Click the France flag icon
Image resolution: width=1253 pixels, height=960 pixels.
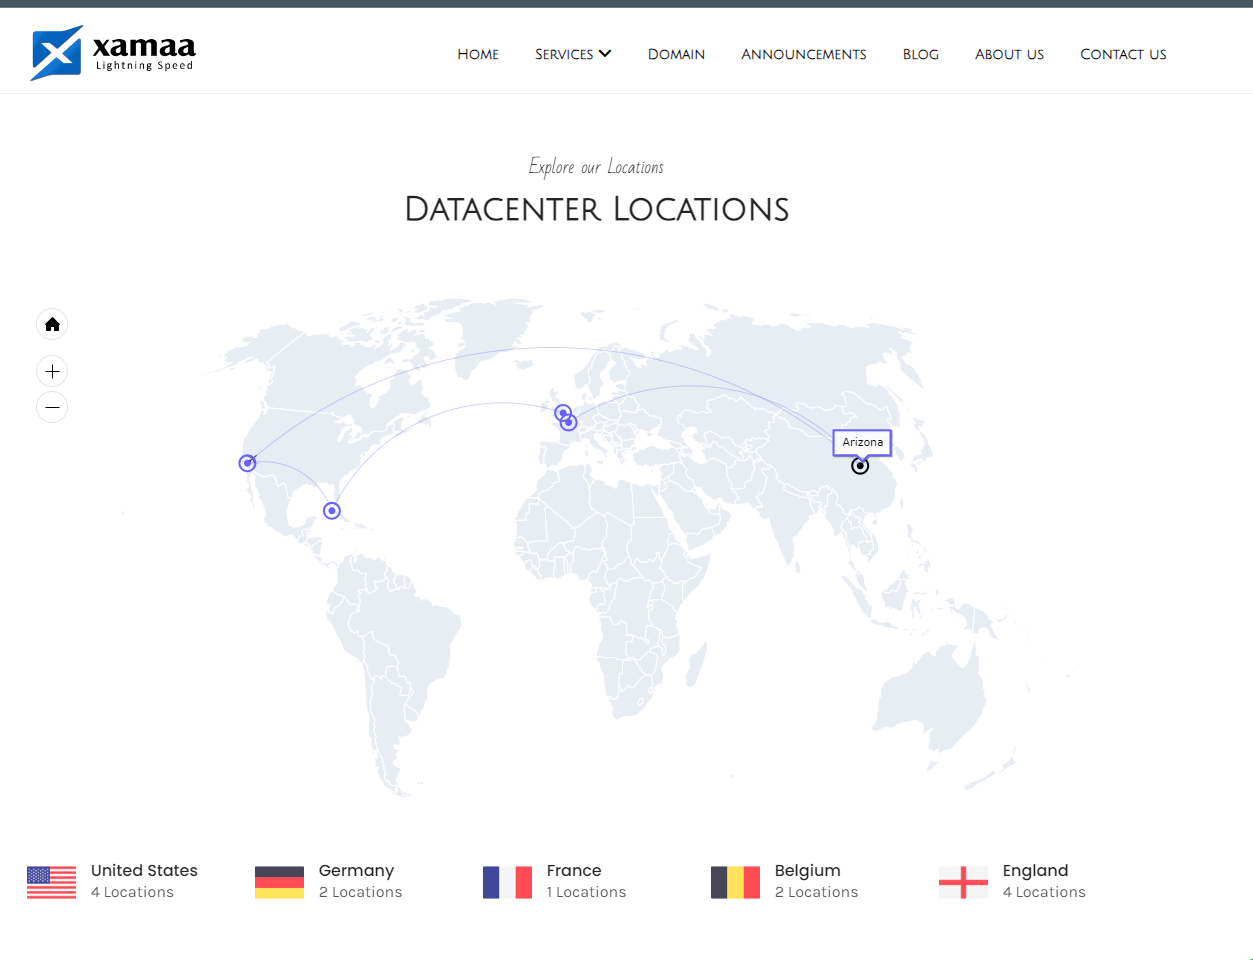(x=507, y=882)
